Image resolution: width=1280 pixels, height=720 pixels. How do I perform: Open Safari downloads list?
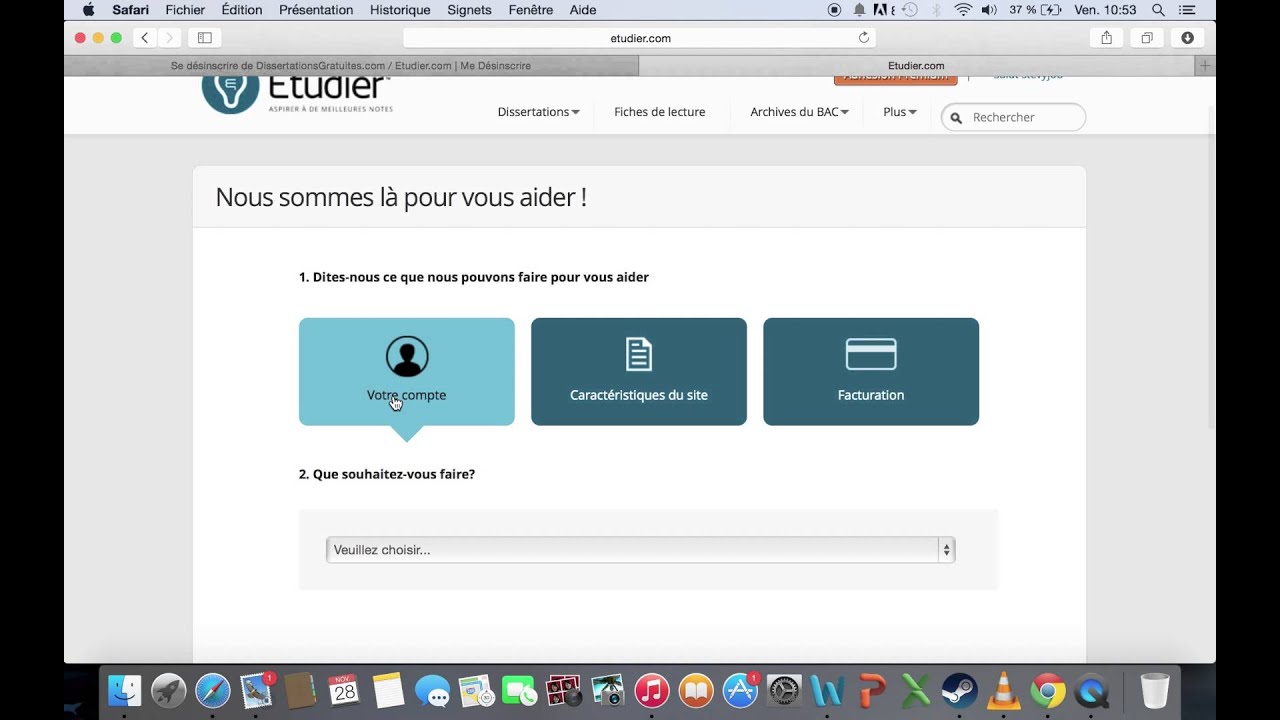[1187, 38]
